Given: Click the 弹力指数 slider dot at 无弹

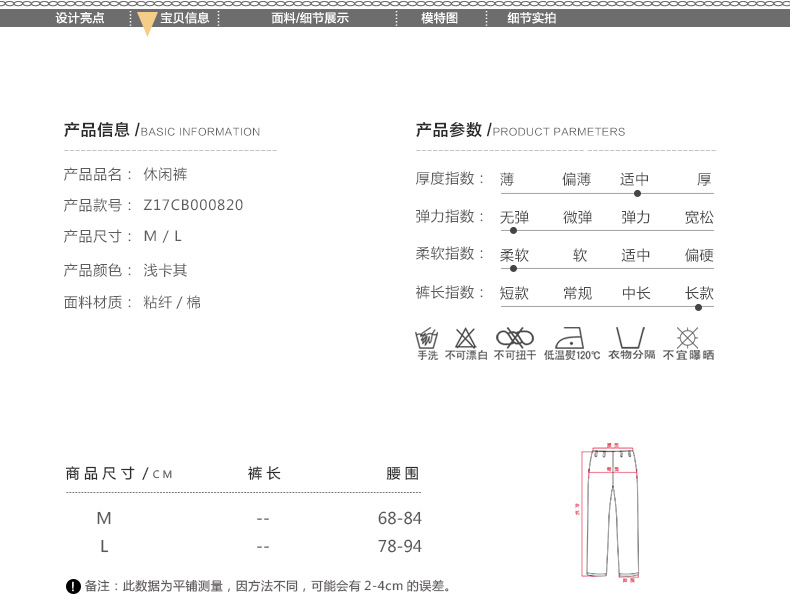Looking at the screenshot, I should [514, 231].
